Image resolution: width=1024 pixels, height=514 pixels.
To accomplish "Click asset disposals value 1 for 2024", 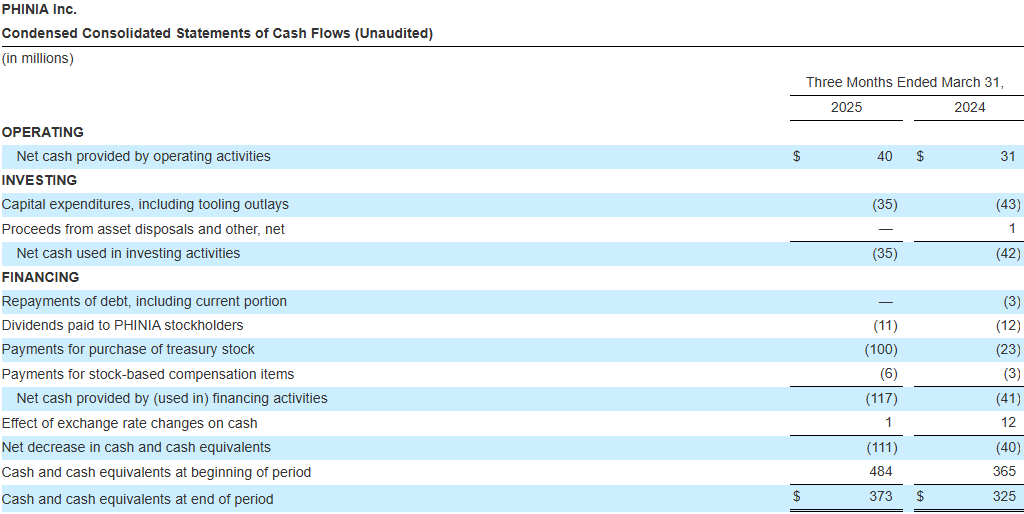I will tap(1012, 229).
